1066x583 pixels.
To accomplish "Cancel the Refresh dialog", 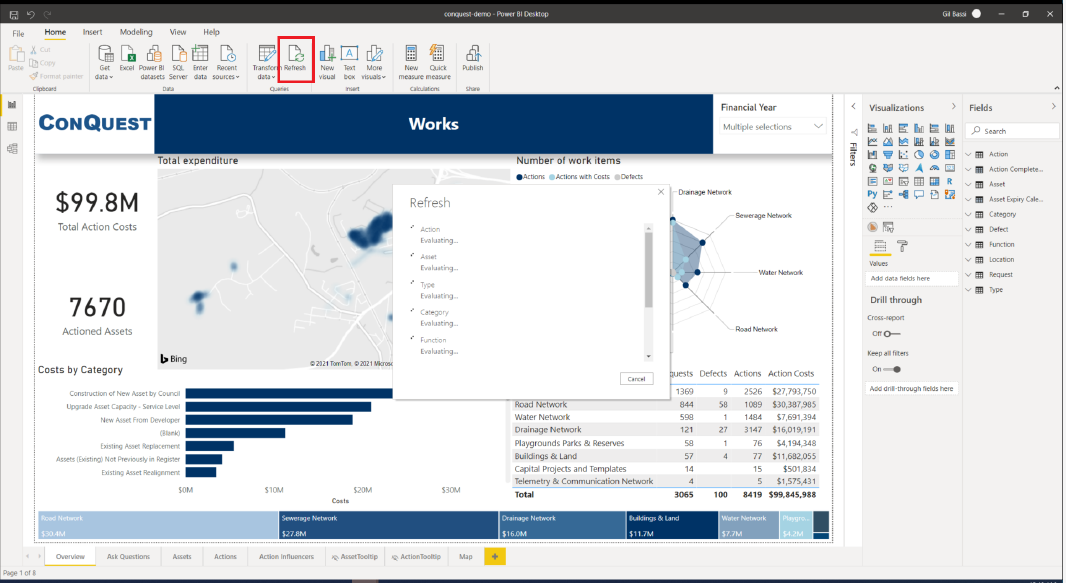I will (636, 378).
